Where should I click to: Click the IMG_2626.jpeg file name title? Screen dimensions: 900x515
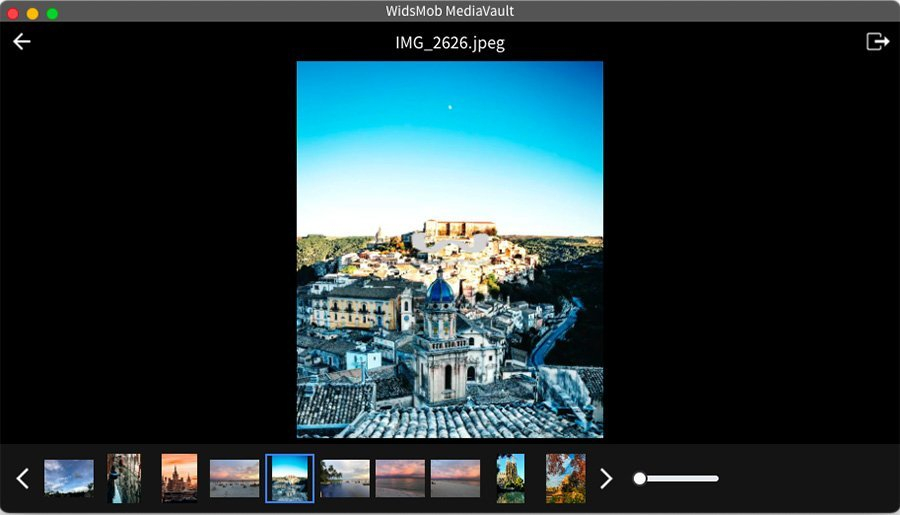450,43
